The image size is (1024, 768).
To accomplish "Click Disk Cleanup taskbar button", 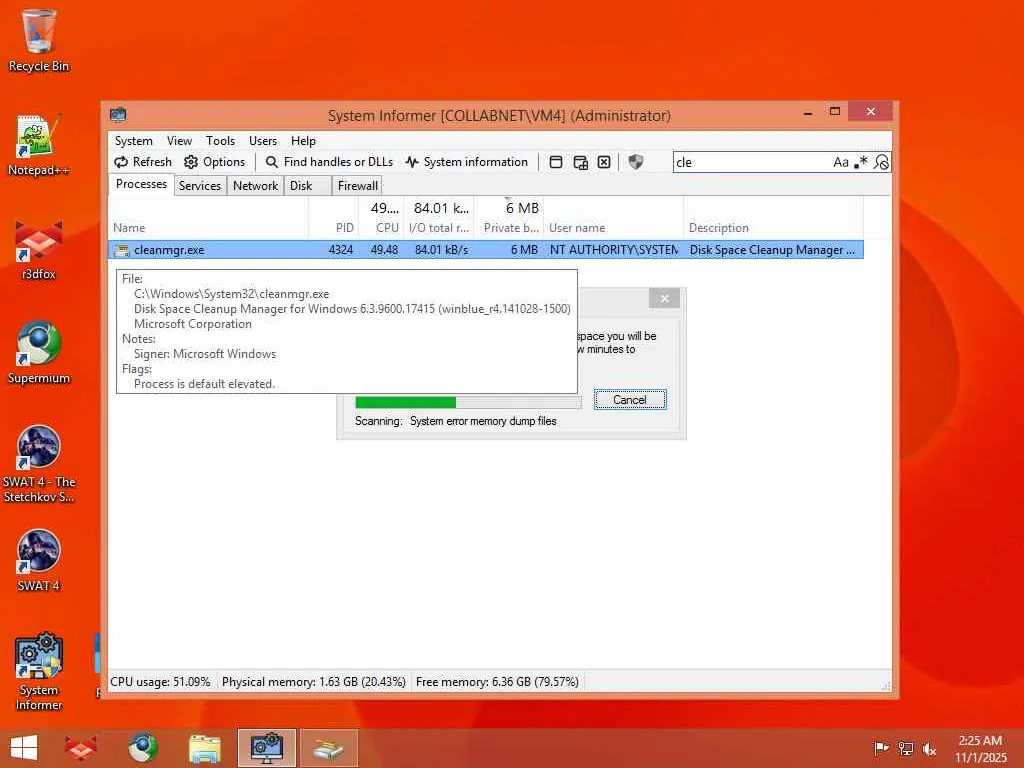I will coord(329,748).
